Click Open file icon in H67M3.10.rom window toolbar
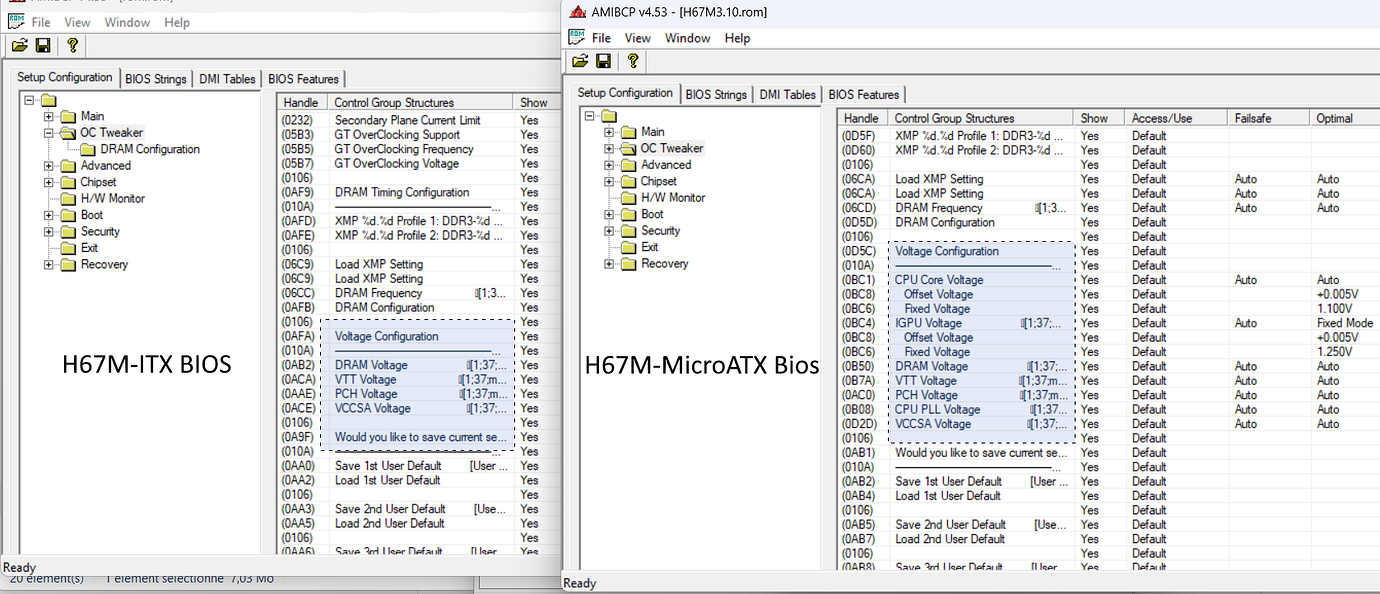This screenshot has height=594, width=1380. 580,61
